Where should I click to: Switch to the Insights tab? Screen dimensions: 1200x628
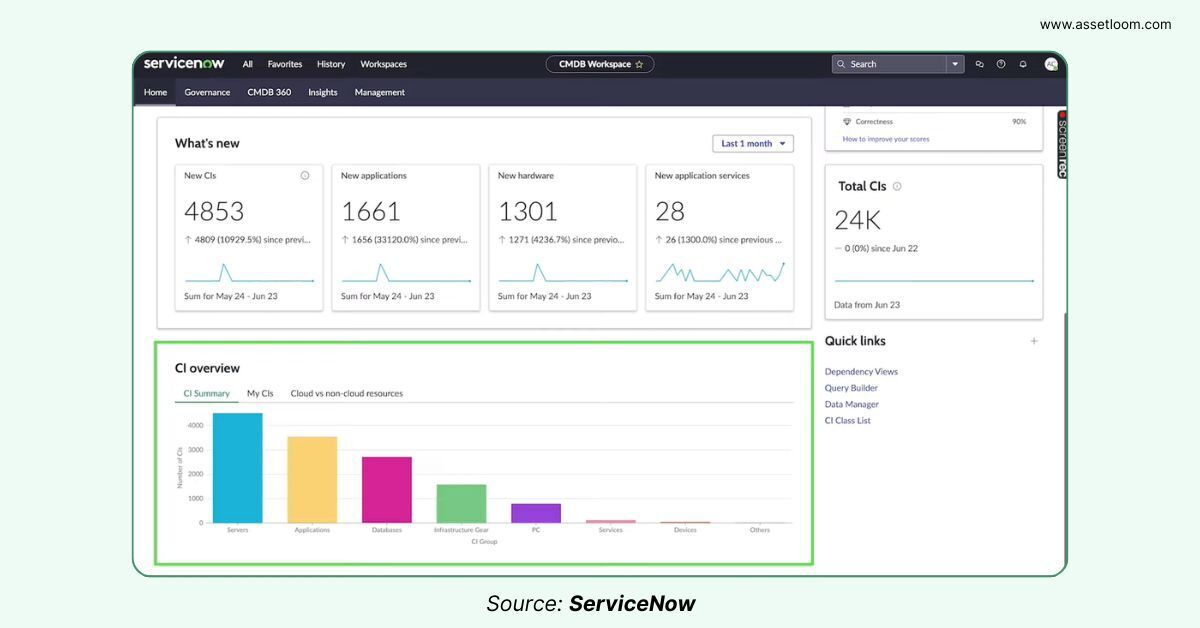323,92
